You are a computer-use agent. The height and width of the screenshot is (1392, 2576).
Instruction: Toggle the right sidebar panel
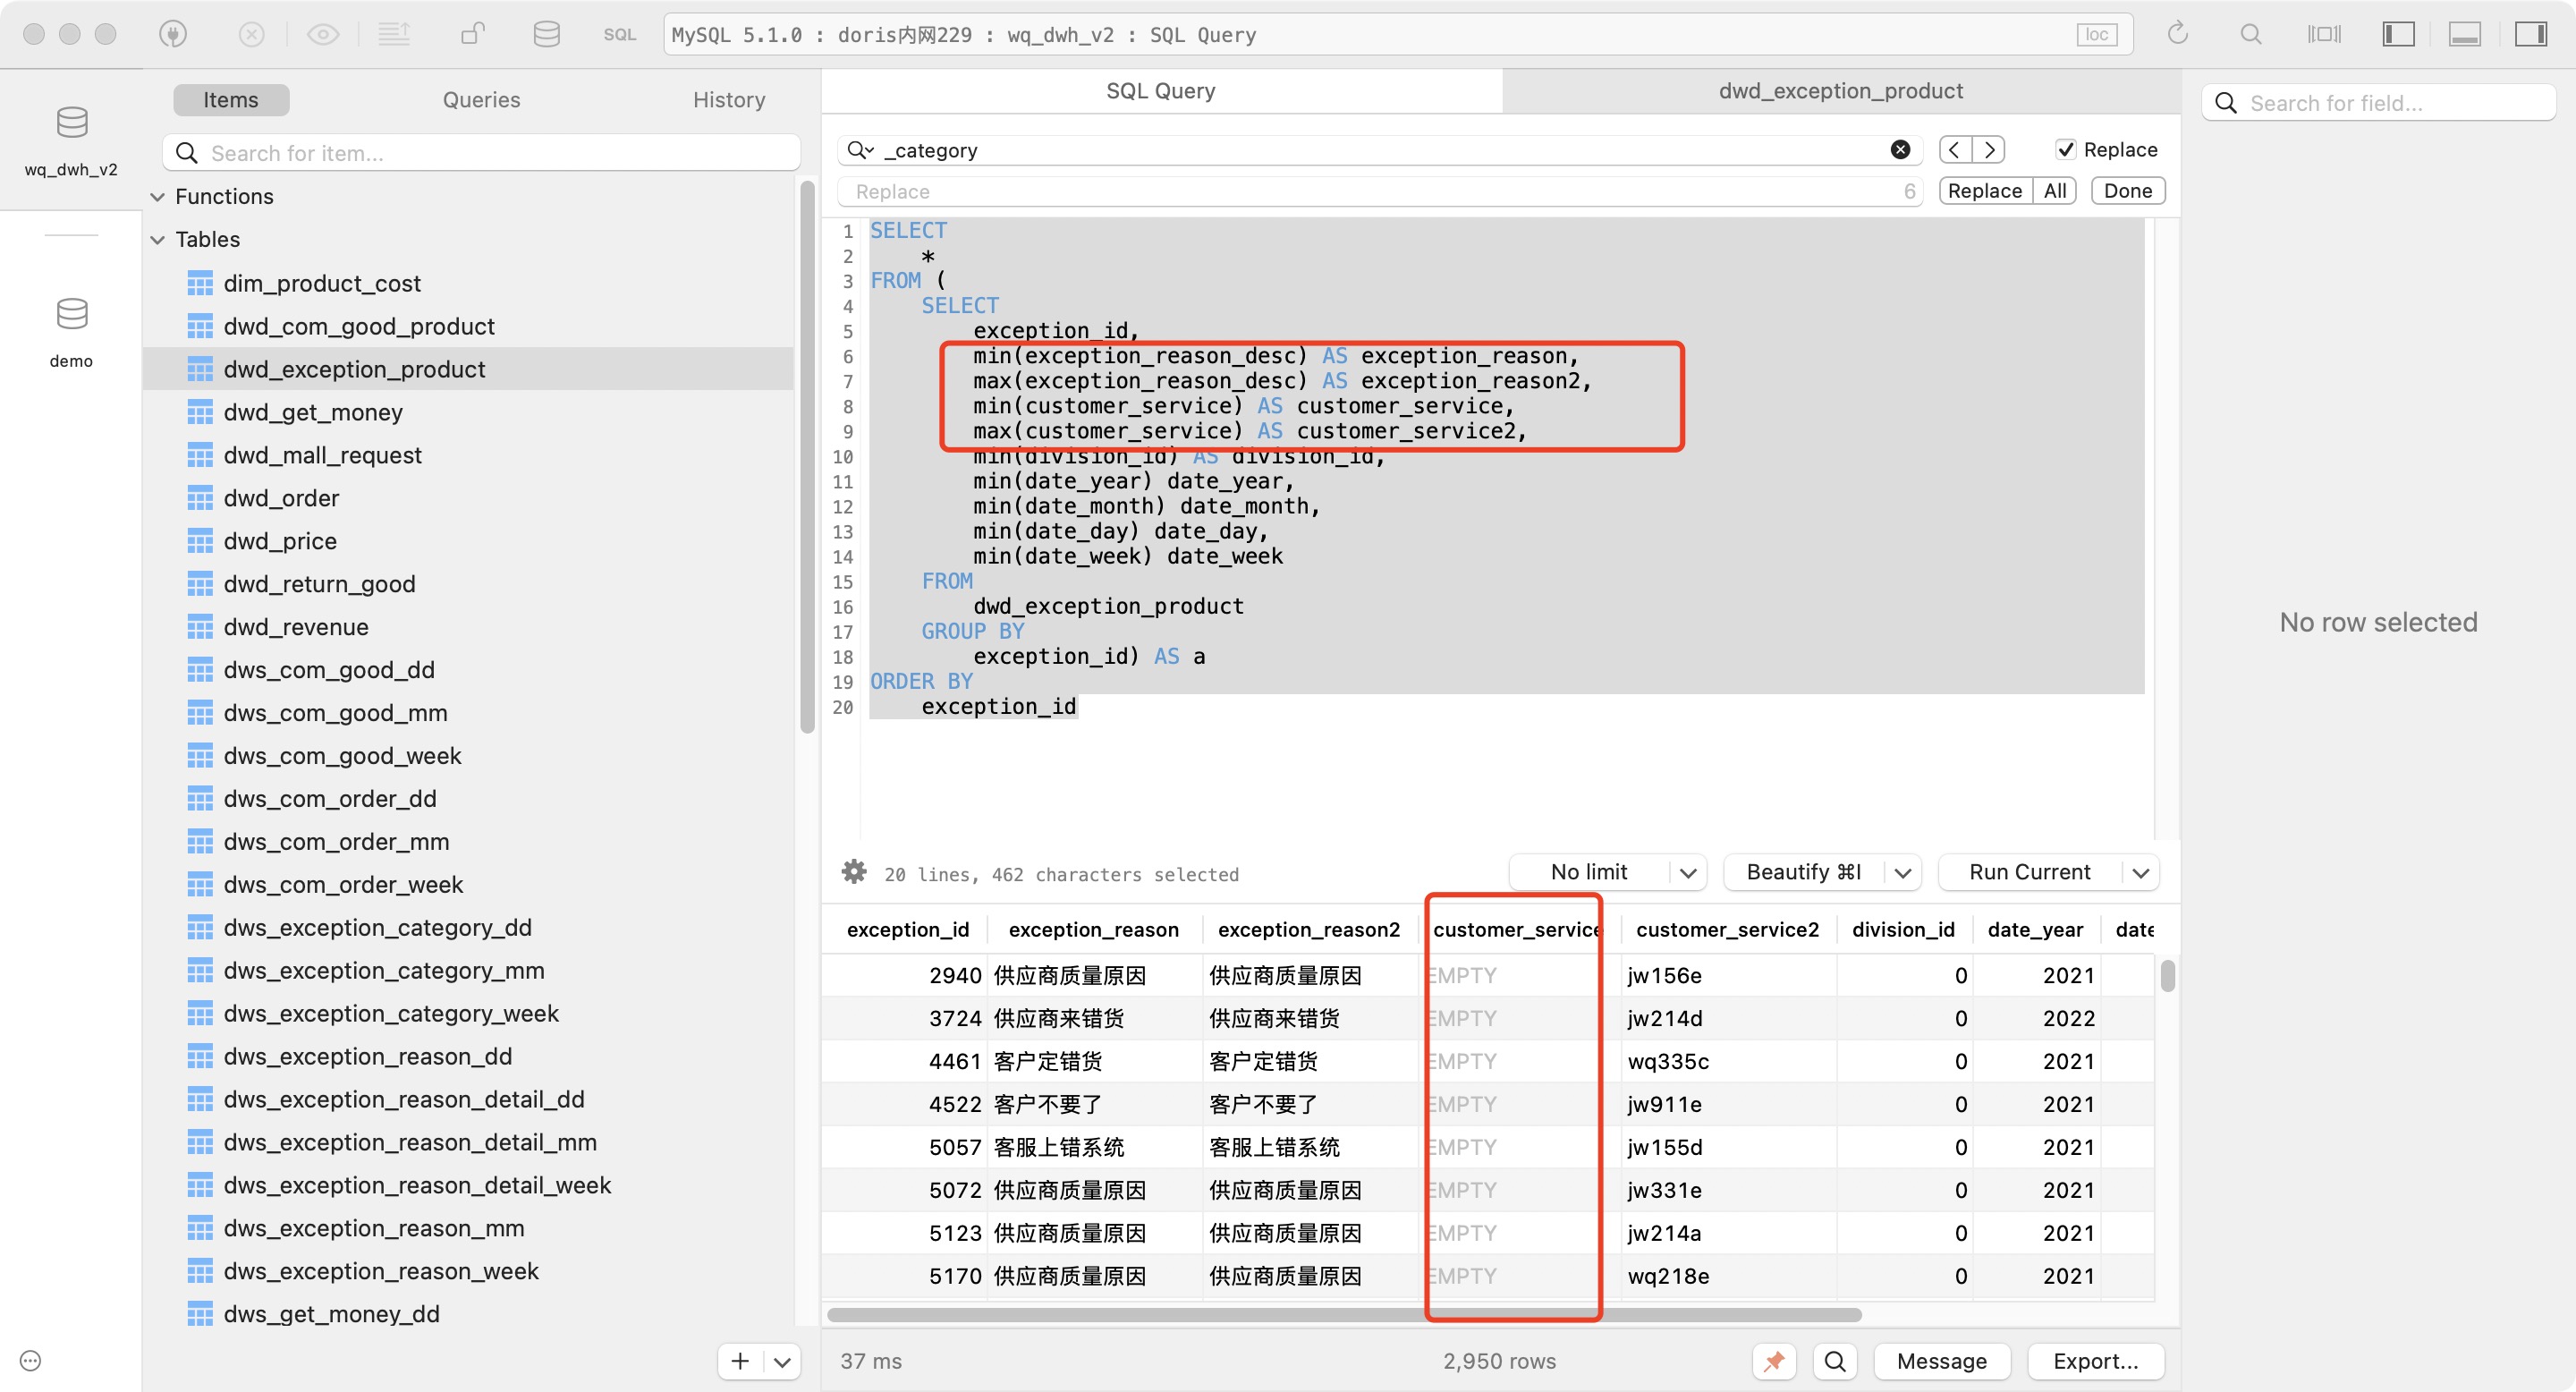click(x=2530, y=34)
